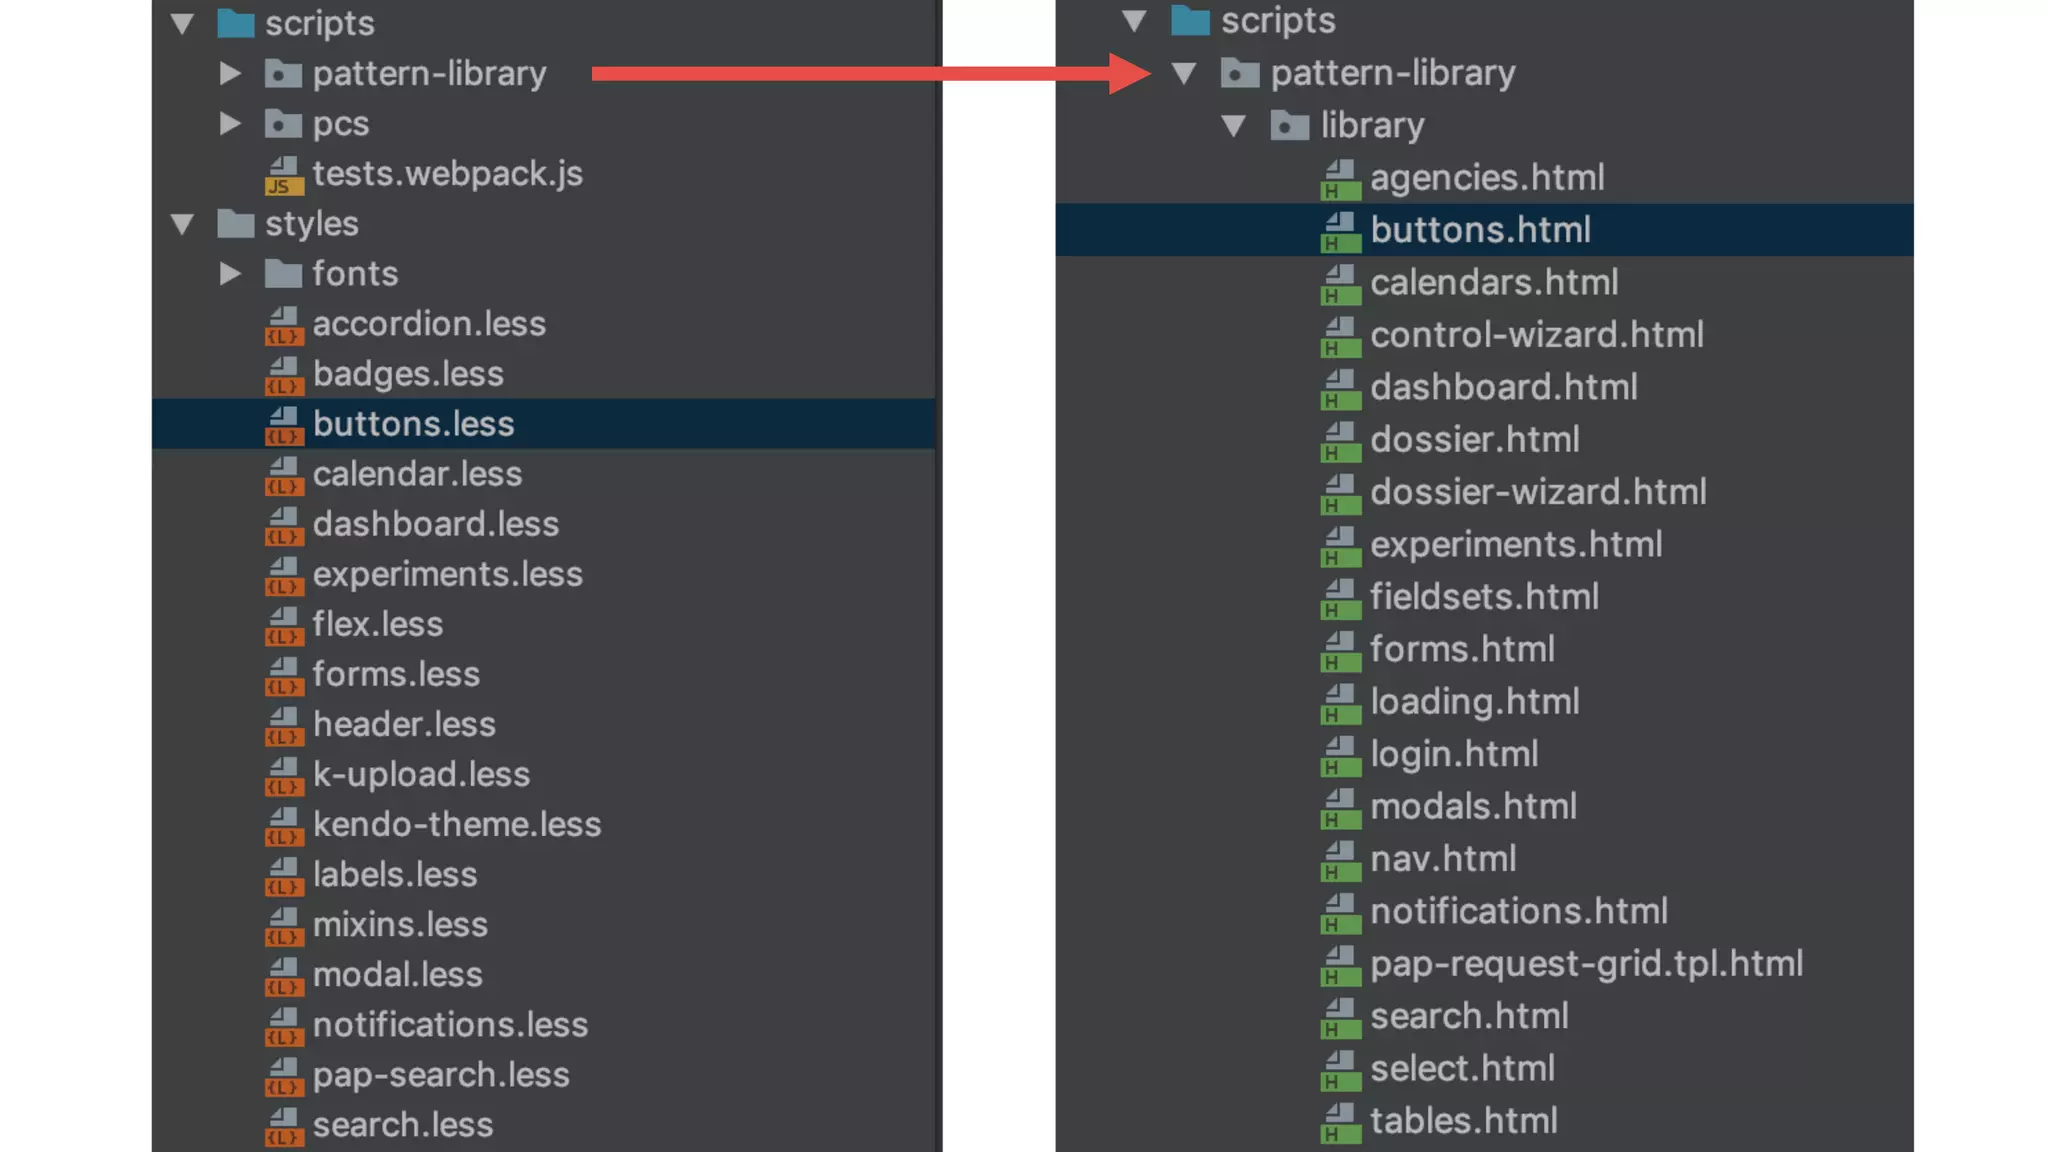Click the HTML file icon beside agencies.html

click(1340, 179)
